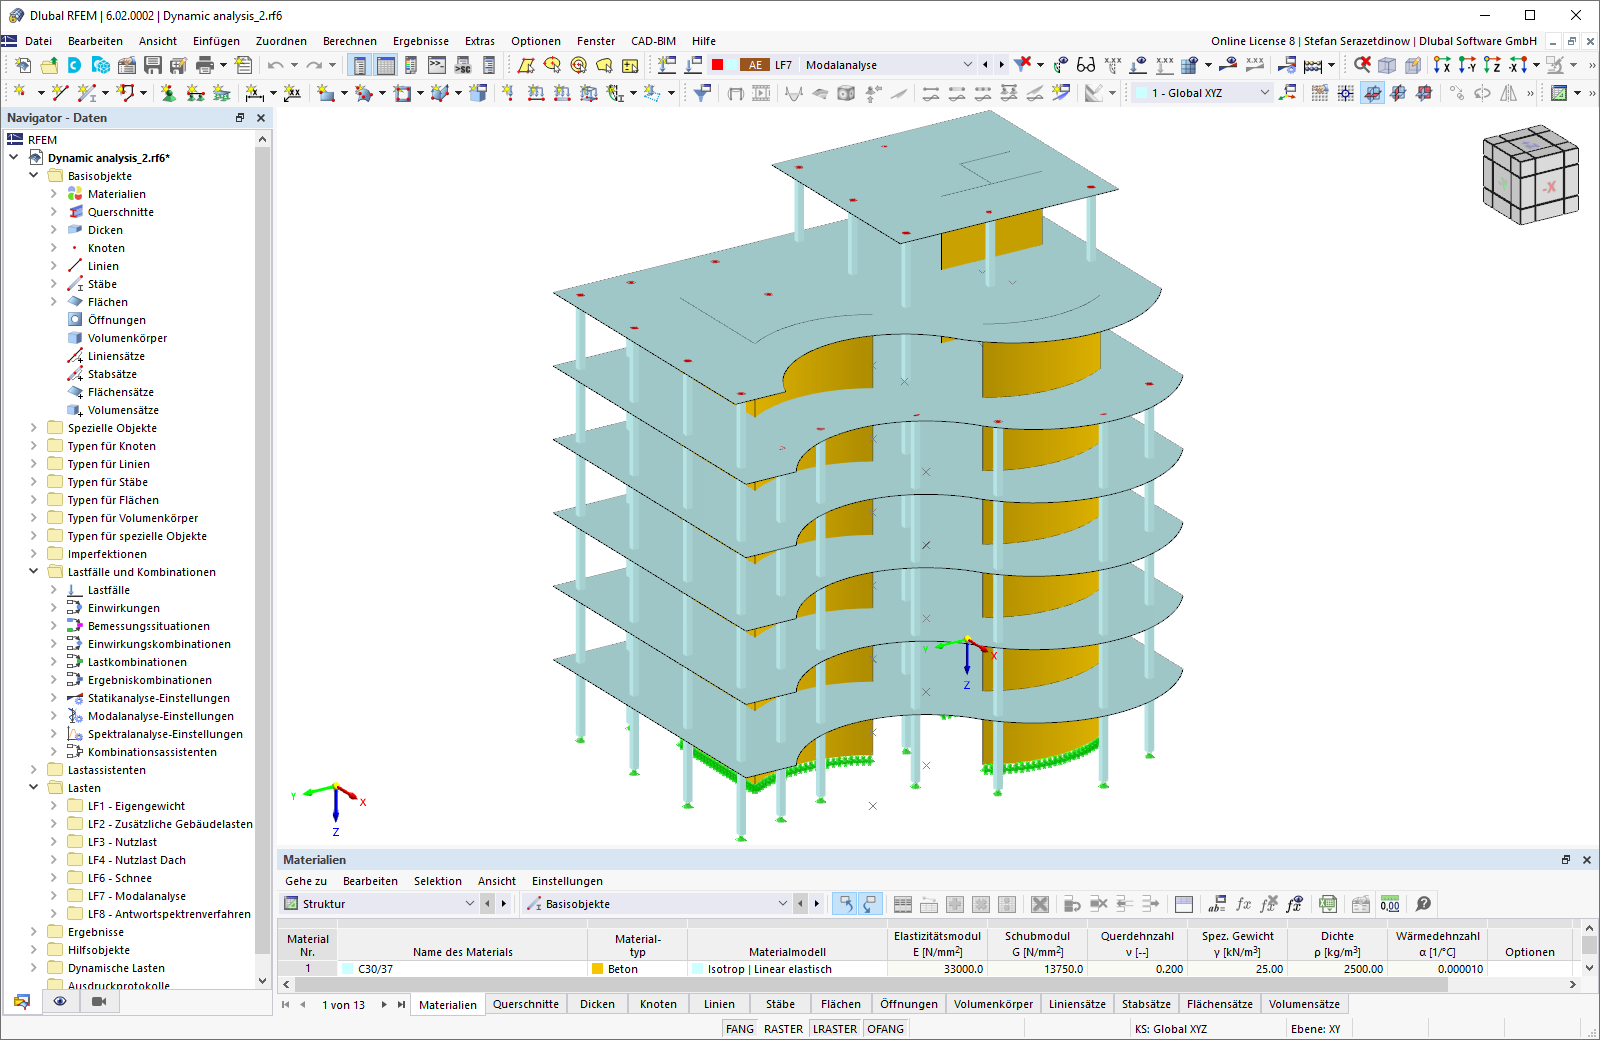Toggle the highlighted blue-red planes view mode button

[1372, 93]
